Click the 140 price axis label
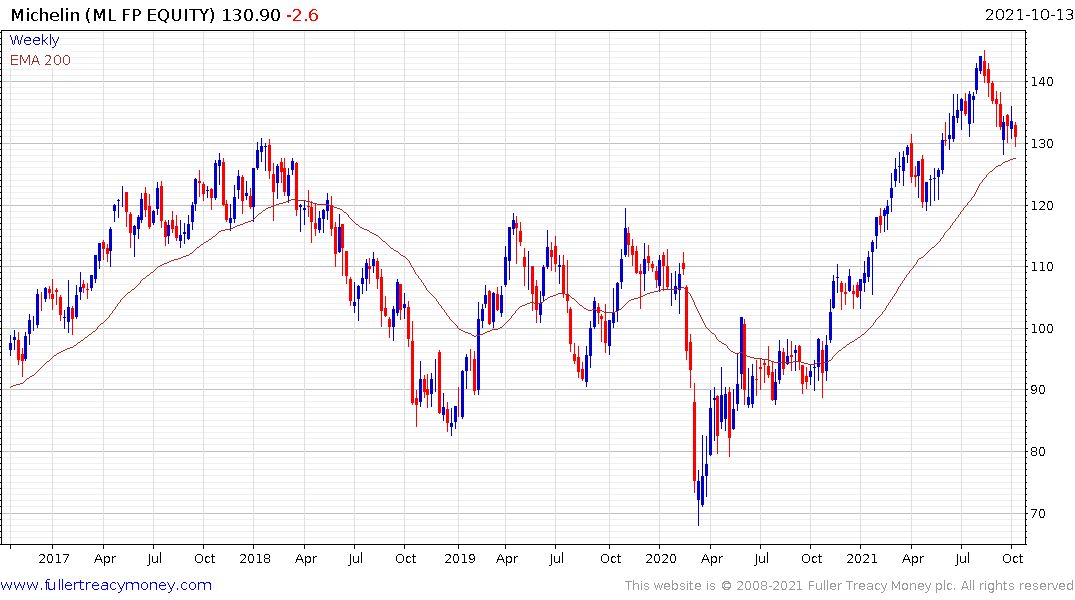 pos(1041,82)
